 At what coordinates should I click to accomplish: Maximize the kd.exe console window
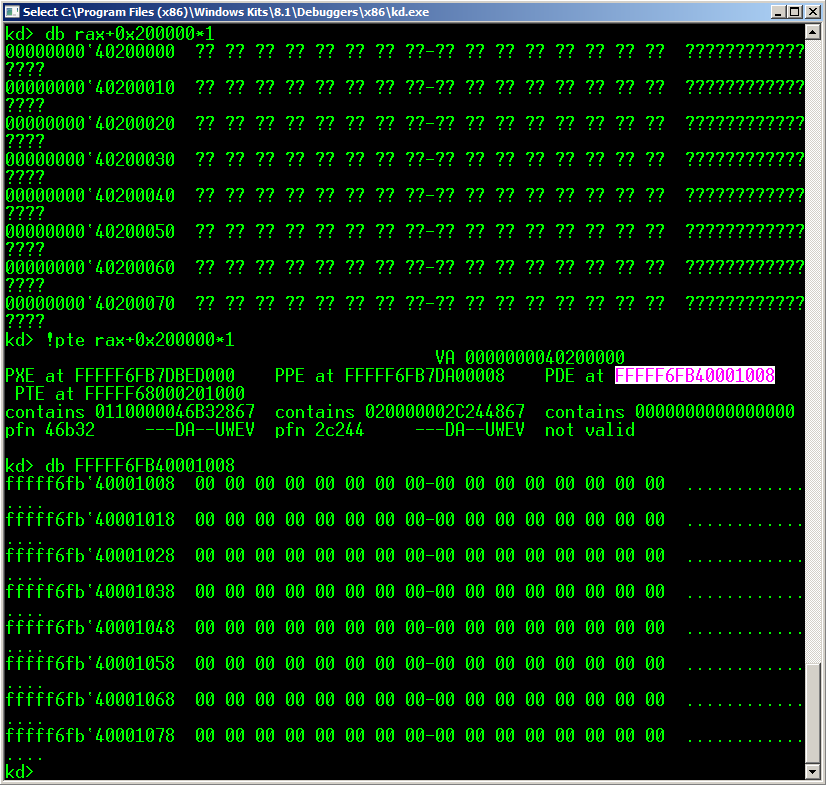click(x=795, y=12)
